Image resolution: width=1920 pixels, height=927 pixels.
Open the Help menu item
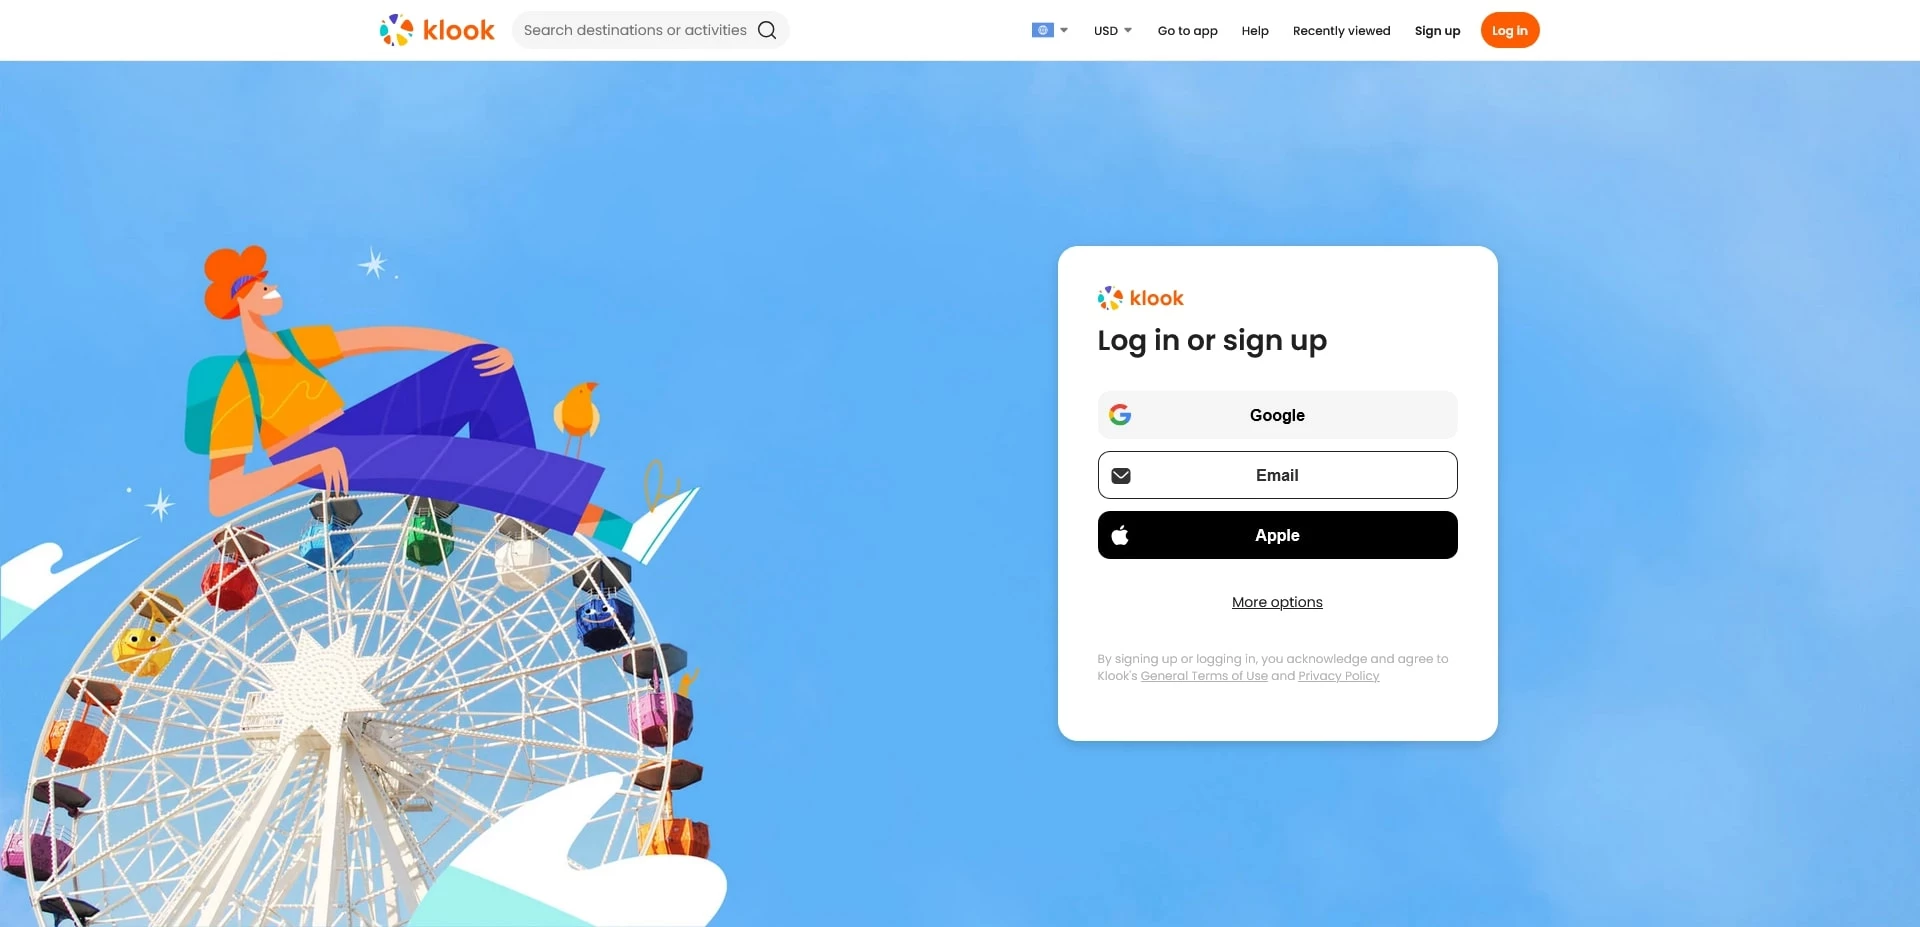tap(1255, 31)
